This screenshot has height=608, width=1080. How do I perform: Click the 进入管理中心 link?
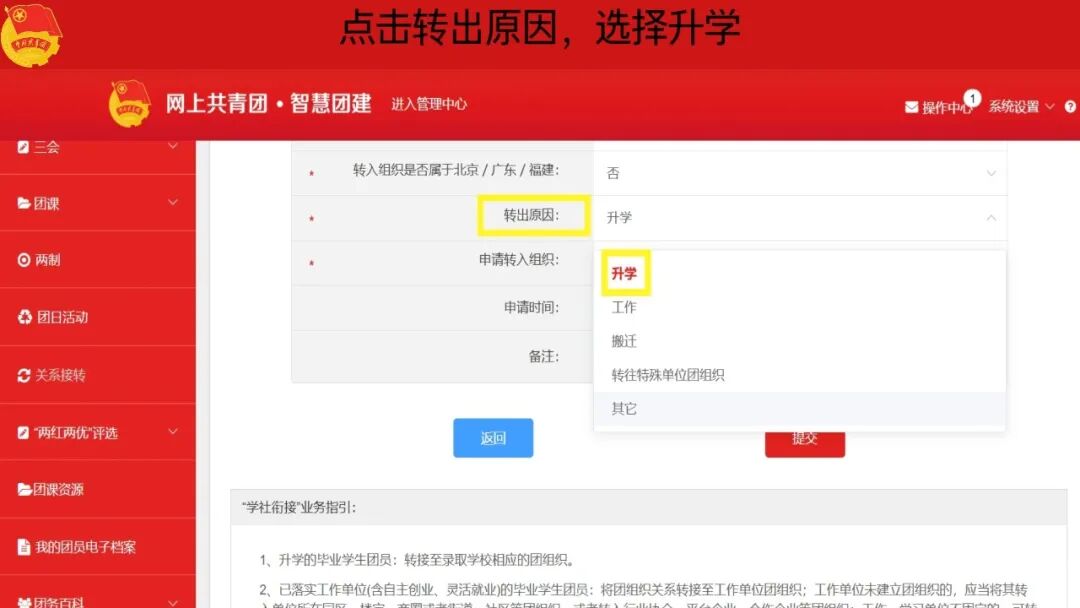tap(429, 104)
